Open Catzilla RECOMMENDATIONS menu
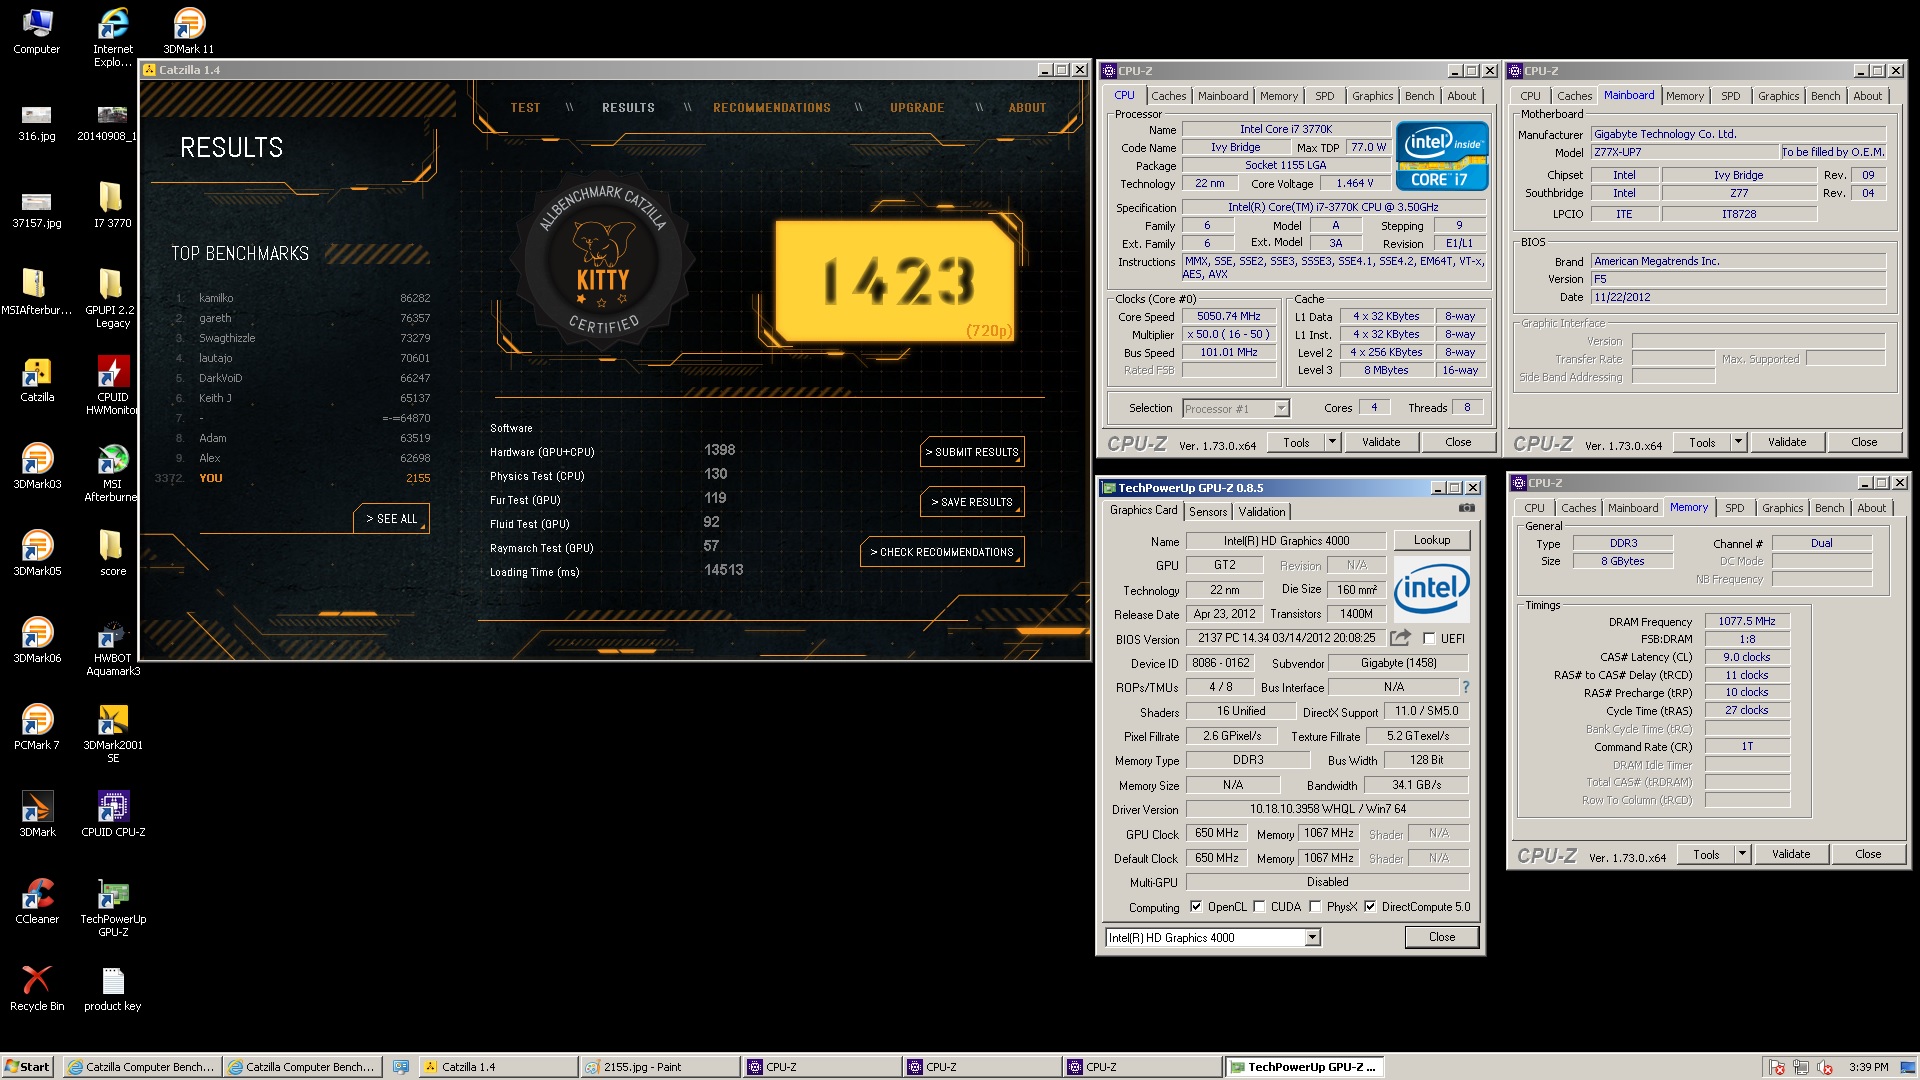 [771, 107]
